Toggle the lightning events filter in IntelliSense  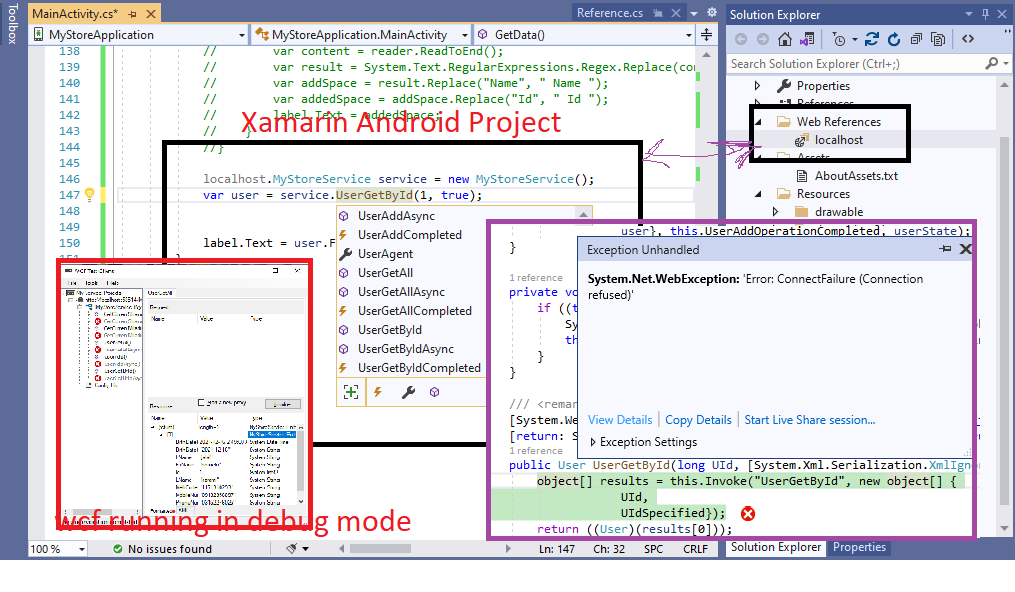pos(379,393)
